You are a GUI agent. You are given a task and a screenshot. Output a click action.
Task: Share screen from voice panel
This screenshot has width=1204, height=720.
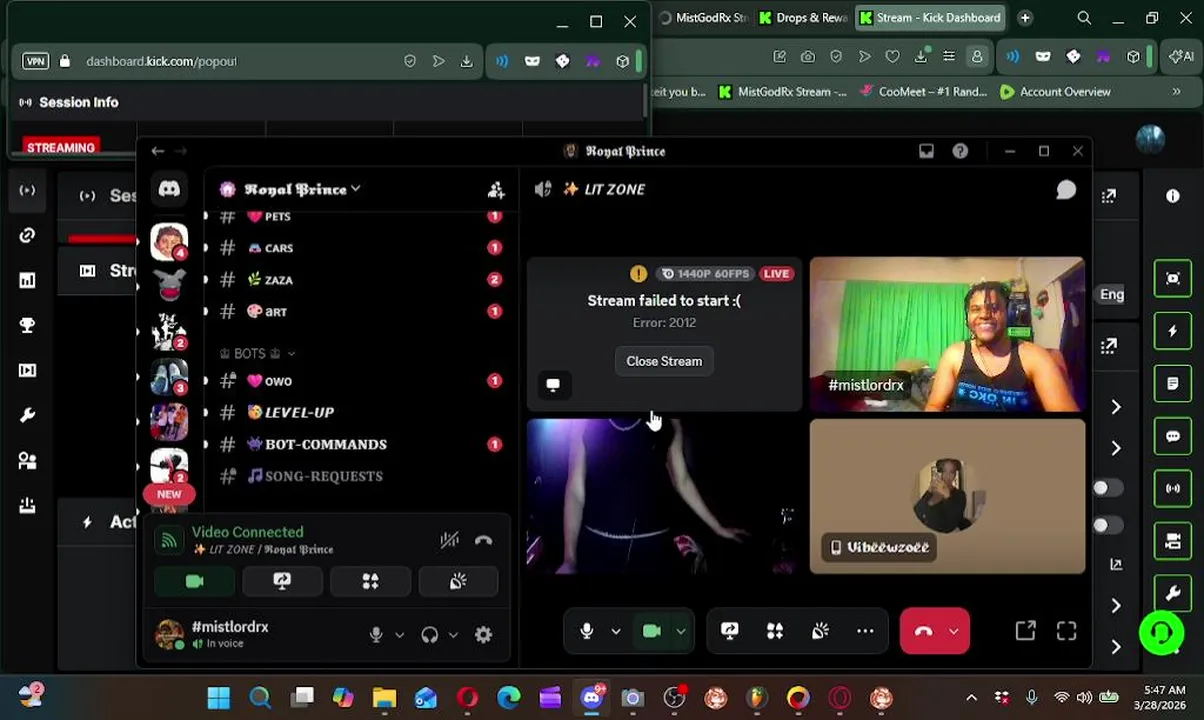(282, 581)
